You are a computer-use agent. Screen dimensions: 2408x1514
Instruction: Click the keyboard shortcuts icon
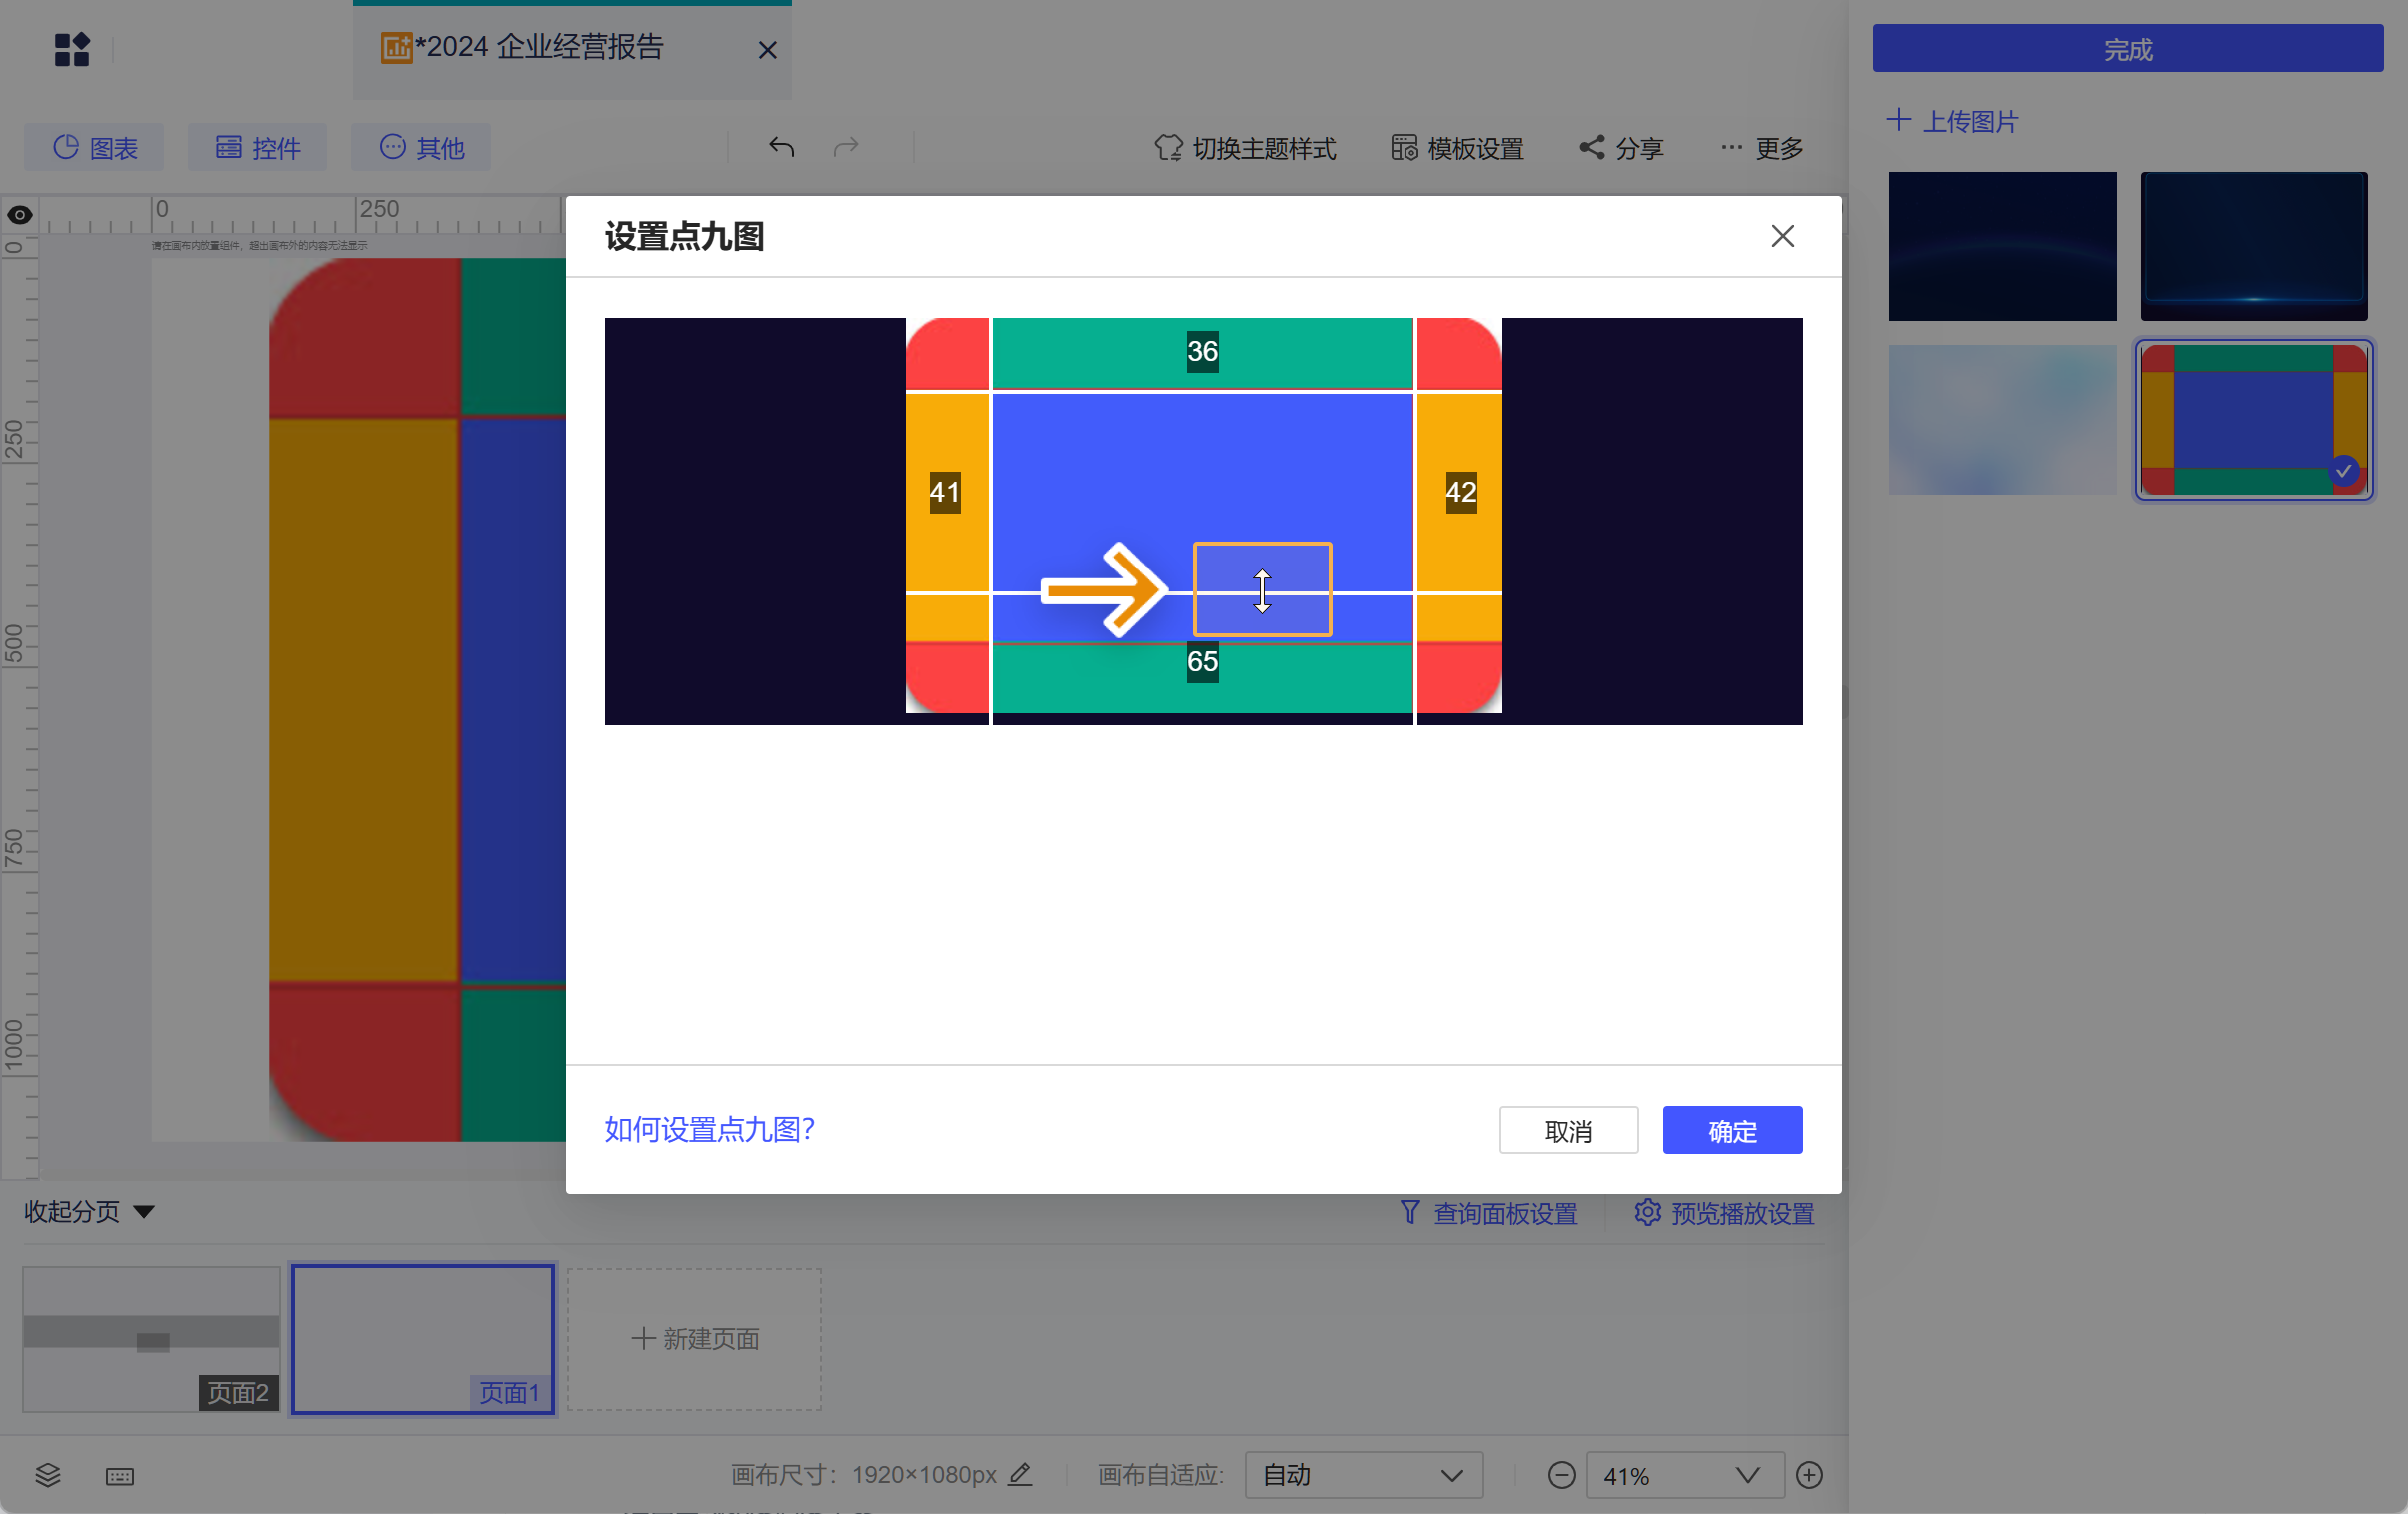(119, 1476)
